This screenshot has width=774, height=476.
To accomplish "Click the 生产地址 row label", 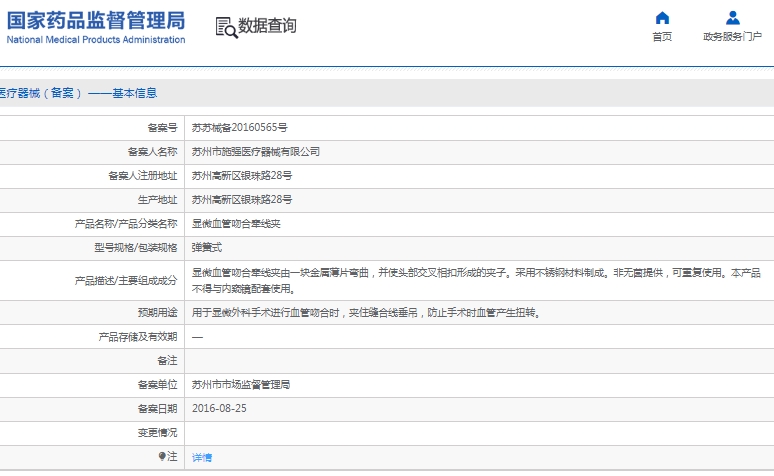I will click(157, 200).
